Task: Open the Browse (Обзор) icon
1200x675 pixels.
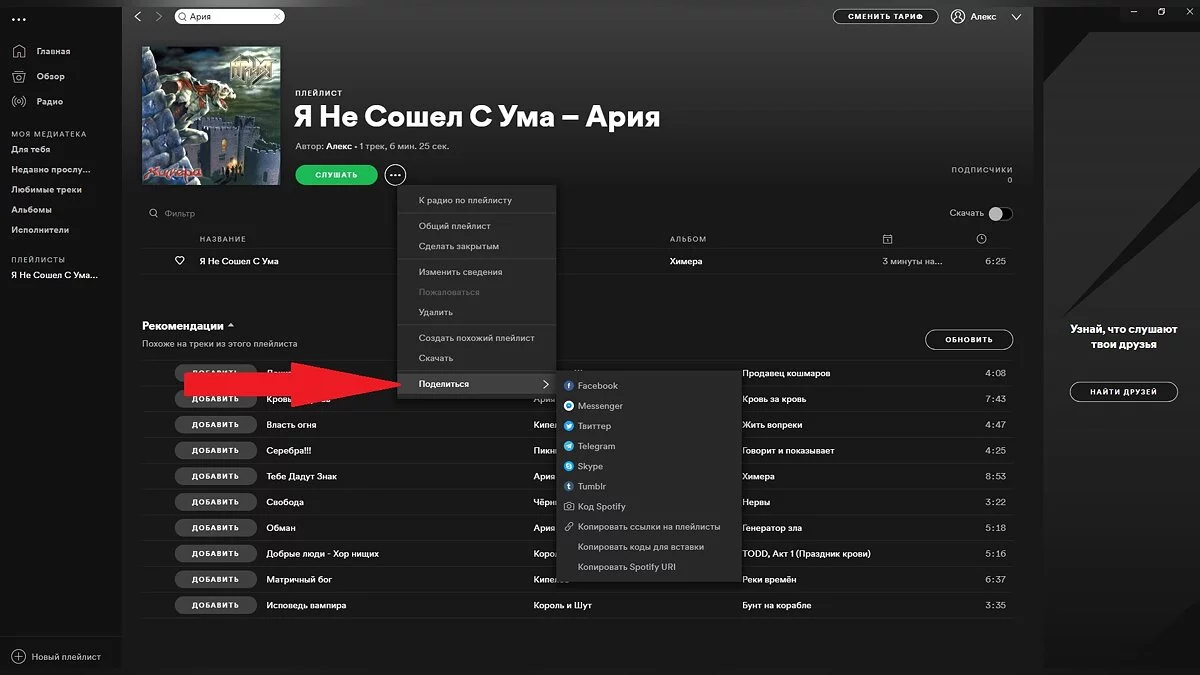Action: (x=19, y=76)
